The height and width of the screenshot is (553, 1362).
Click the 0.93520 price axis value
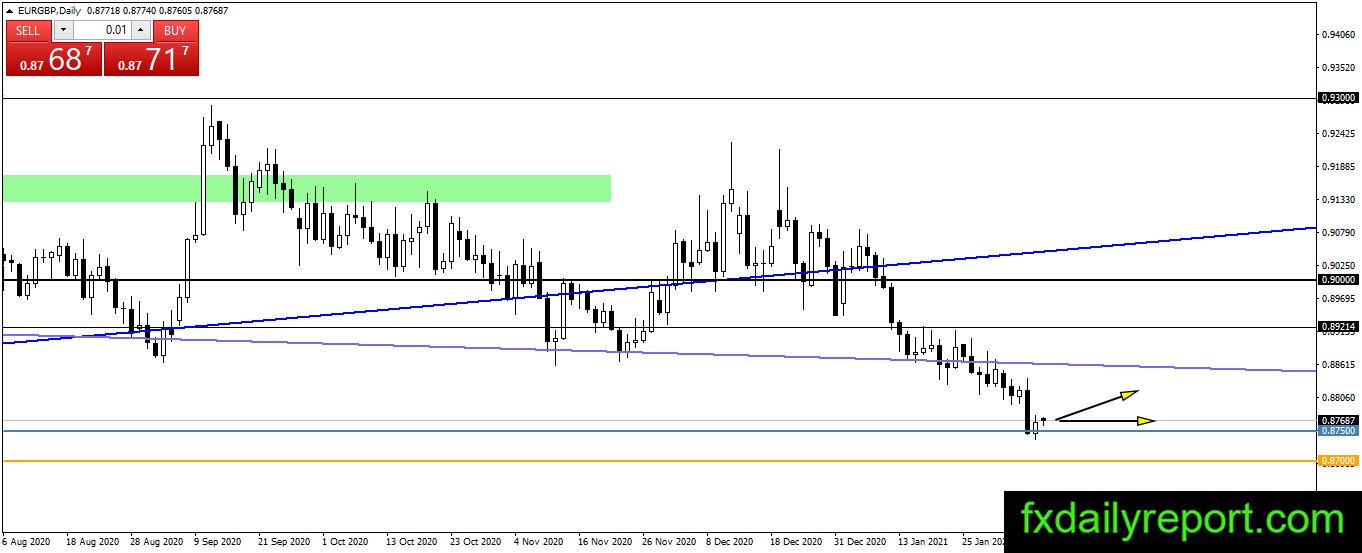coord(1338,68)
